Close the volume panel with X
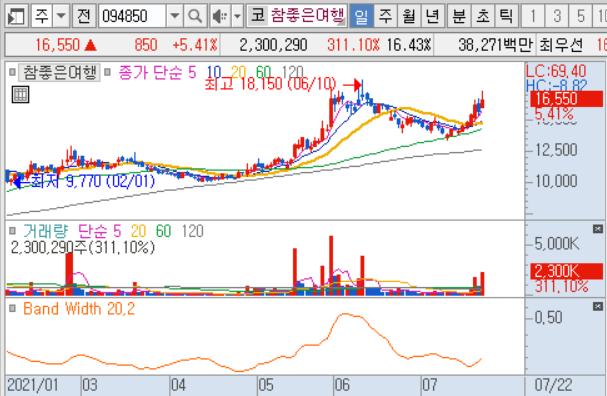Screen dimensions: 607x396 pyautogui.click(x=598, y=229)
